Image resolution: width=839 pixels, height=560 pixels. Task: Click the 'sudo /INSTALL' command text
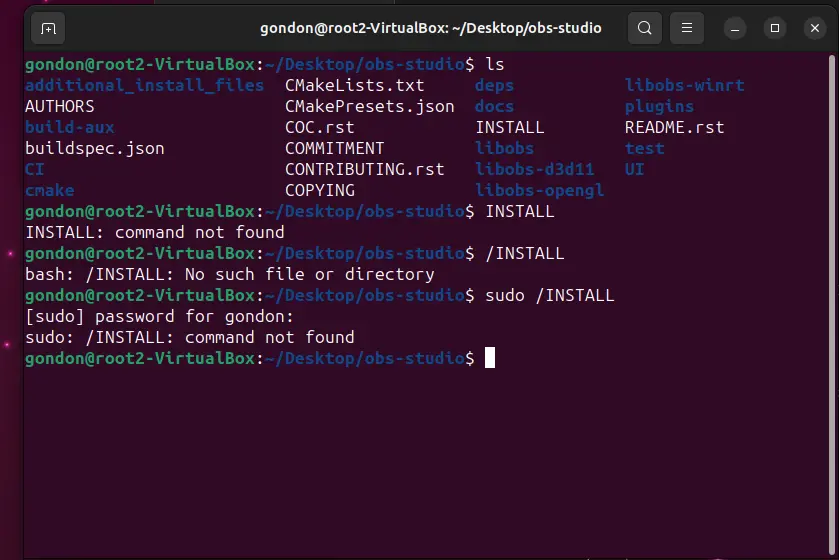point(550,295)
